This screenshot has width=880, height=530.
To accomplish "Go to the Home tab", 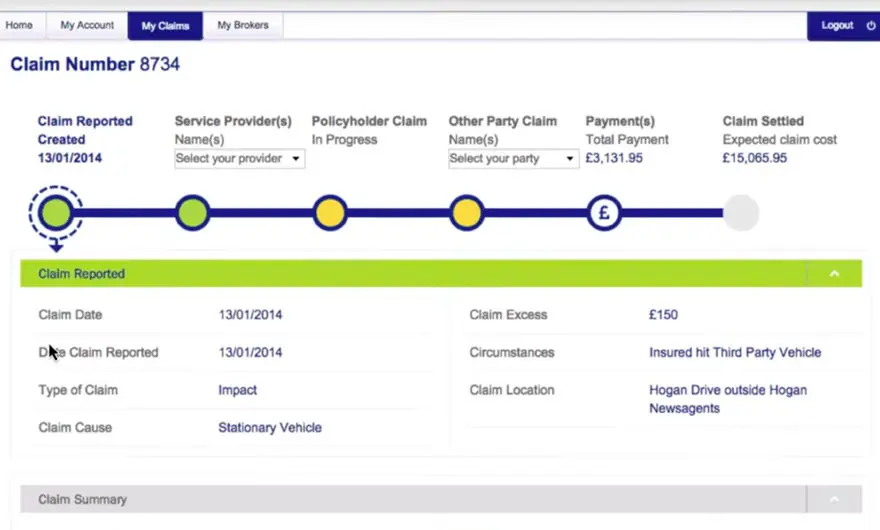I will [19, 25].
